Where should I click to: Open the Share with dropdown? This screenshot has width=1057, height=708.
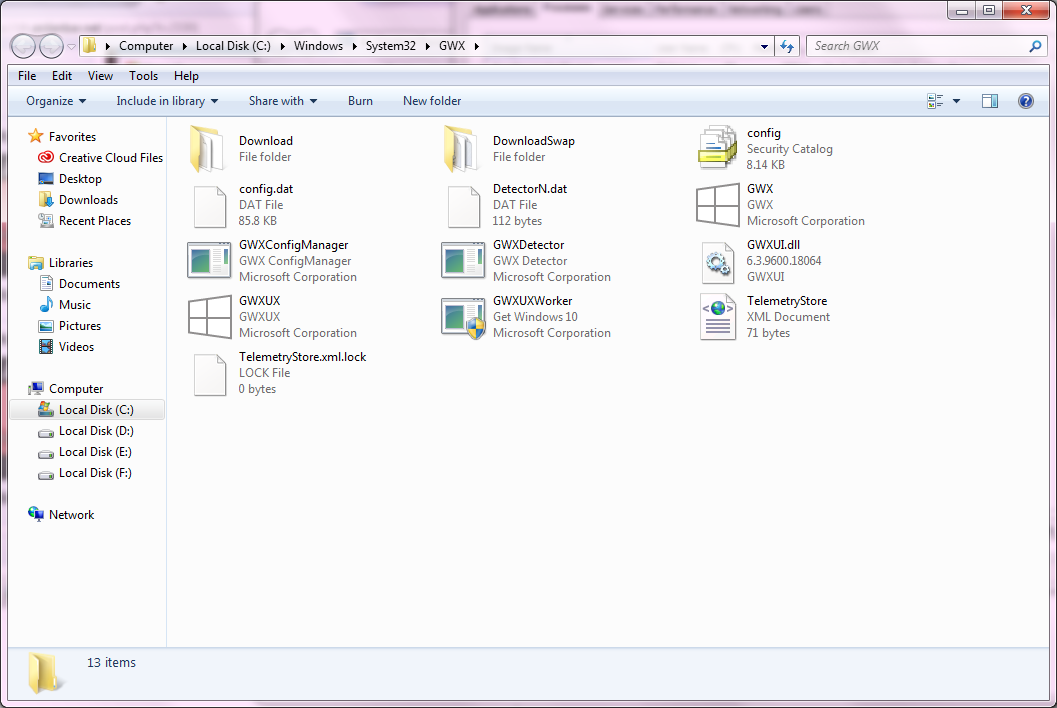click(x=282, y=101)
